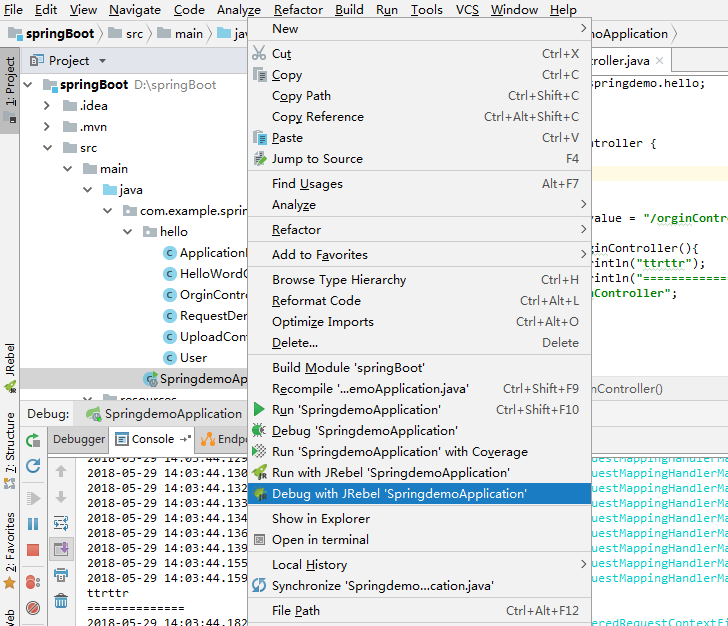Click the console Down stack trace arrow
The image size is (728, 626).
61,497
